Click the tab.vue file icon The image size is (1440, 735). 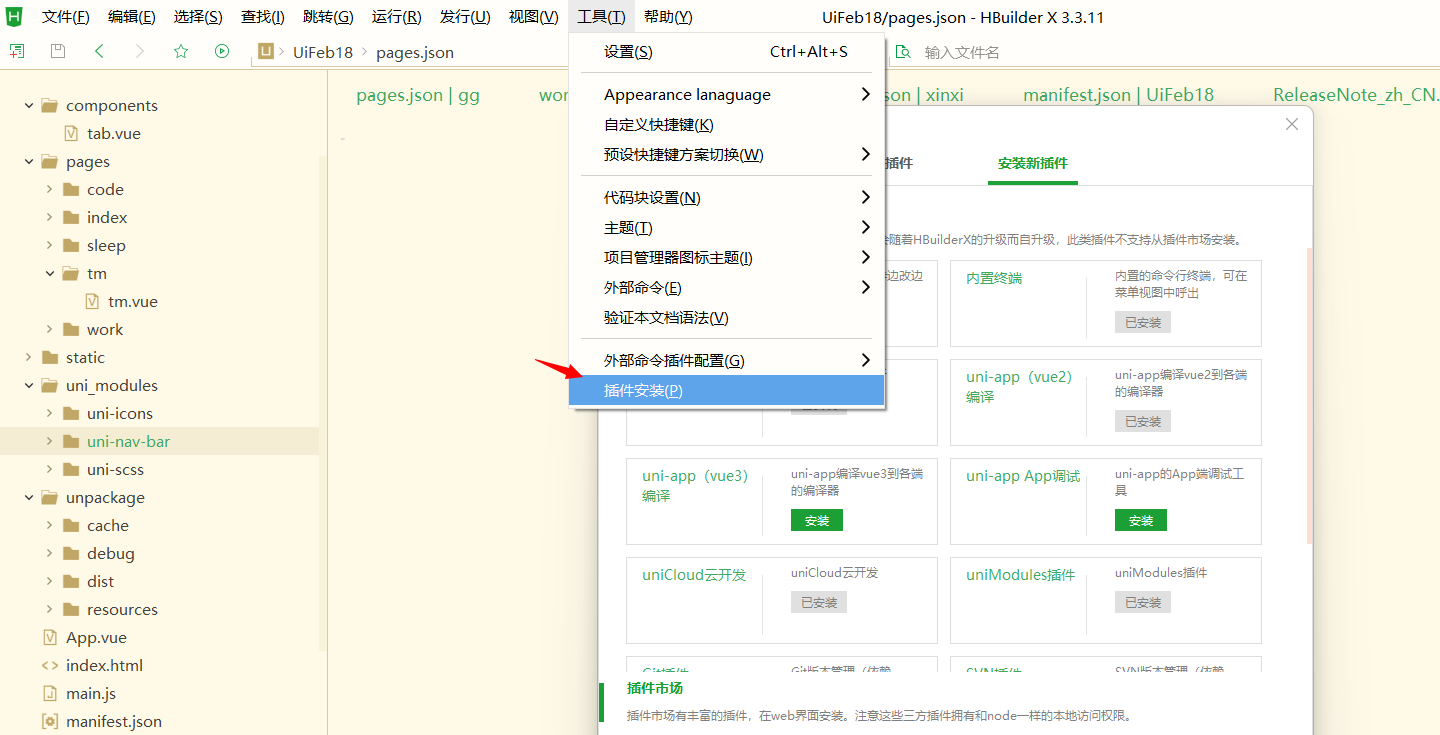[70, 133]
